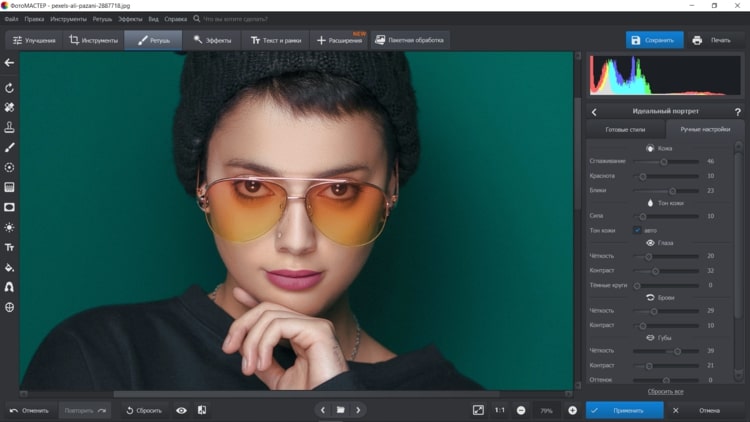750x422 pixels.
Task: Open the Эффекты tab
Action: point(213,40)
